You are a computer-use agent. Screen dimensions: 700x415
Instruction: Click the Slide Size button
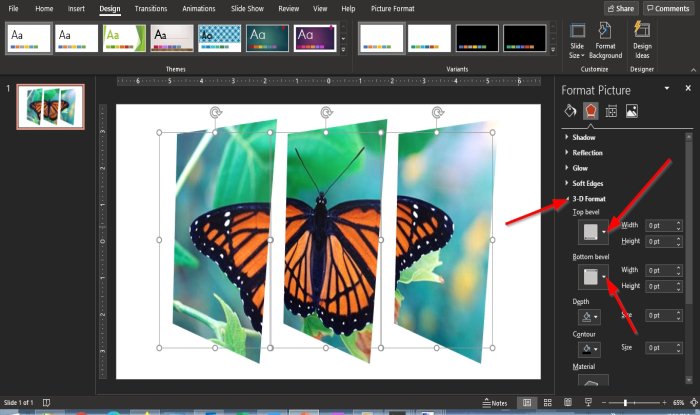coord(578,45)
